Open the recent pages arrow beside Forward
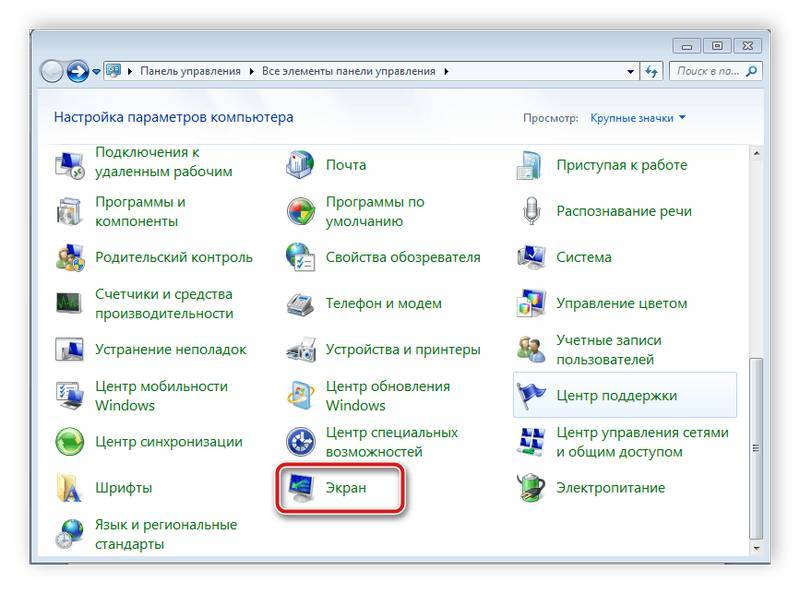Viewport: 800px width, 594px height. (96, 72)
